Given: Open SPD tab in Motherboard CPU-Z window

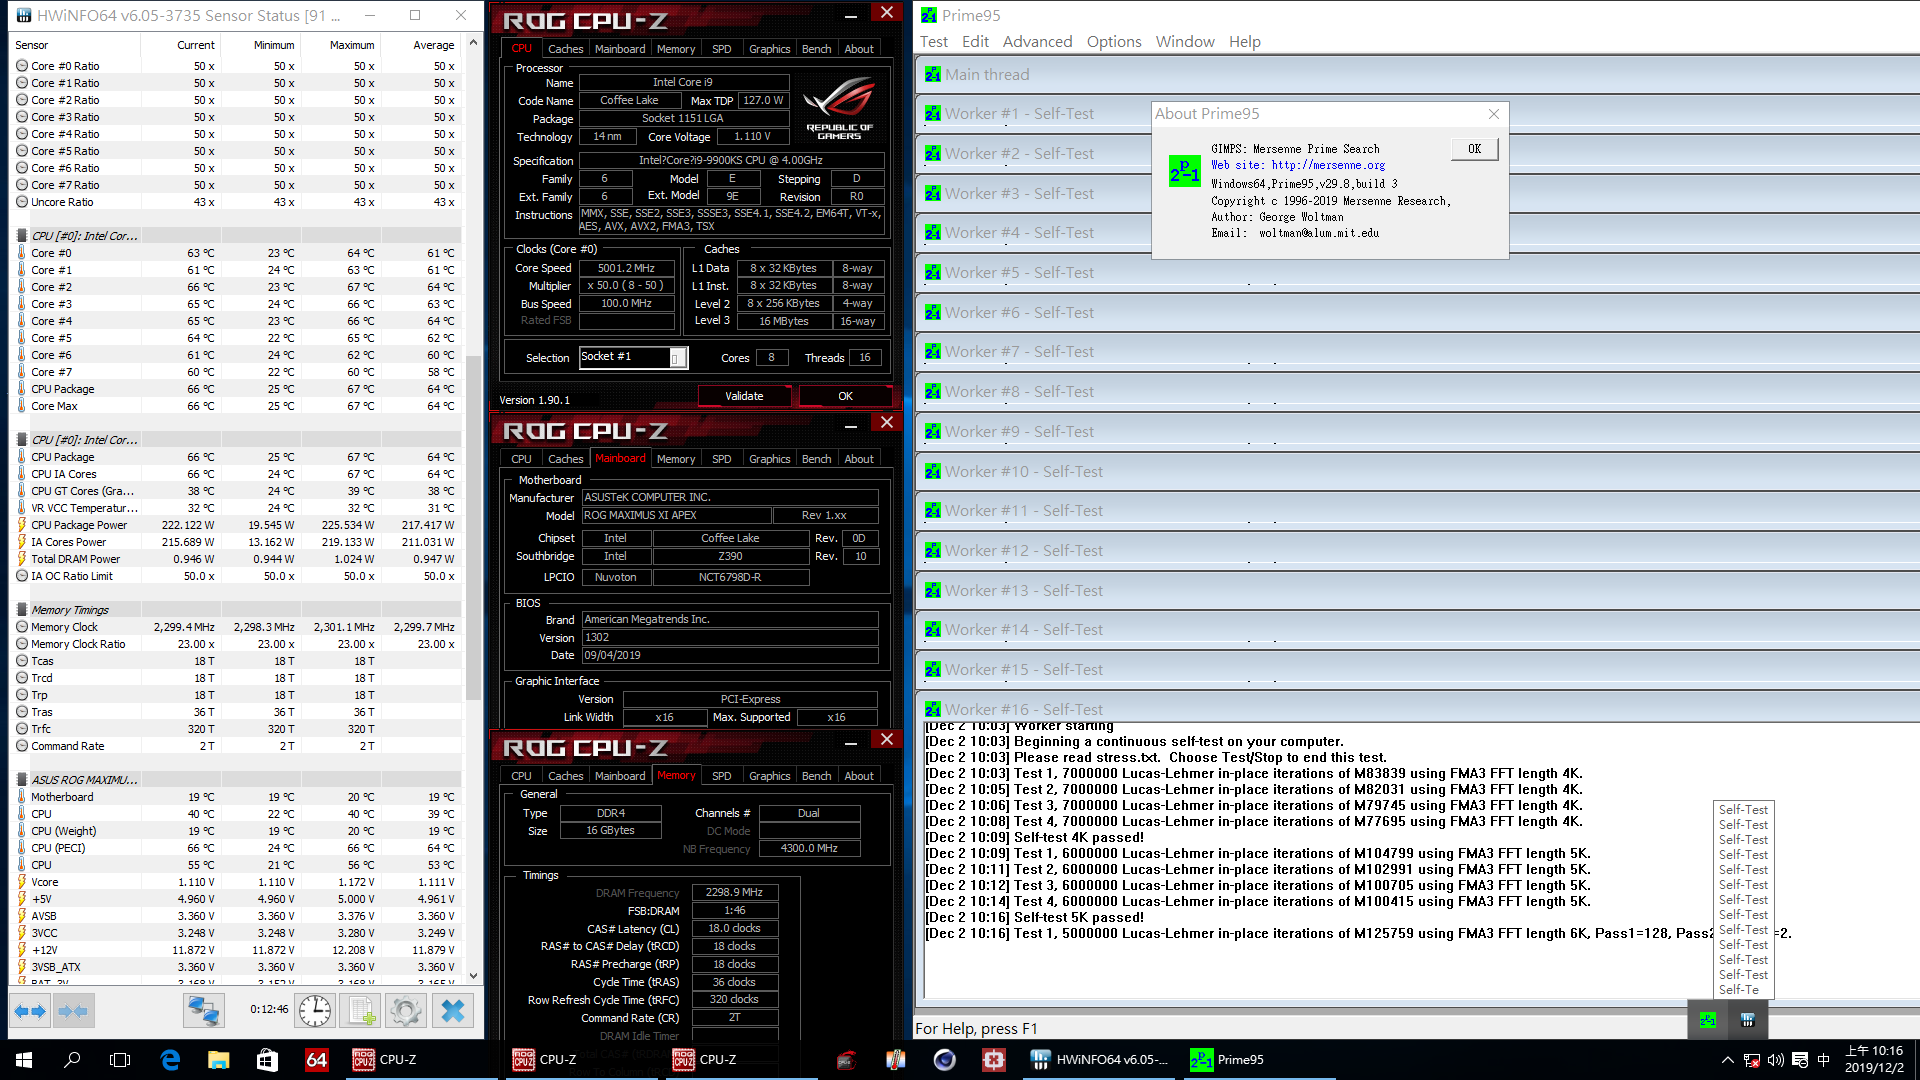Looking at the screenshot, I should point(722,459).
